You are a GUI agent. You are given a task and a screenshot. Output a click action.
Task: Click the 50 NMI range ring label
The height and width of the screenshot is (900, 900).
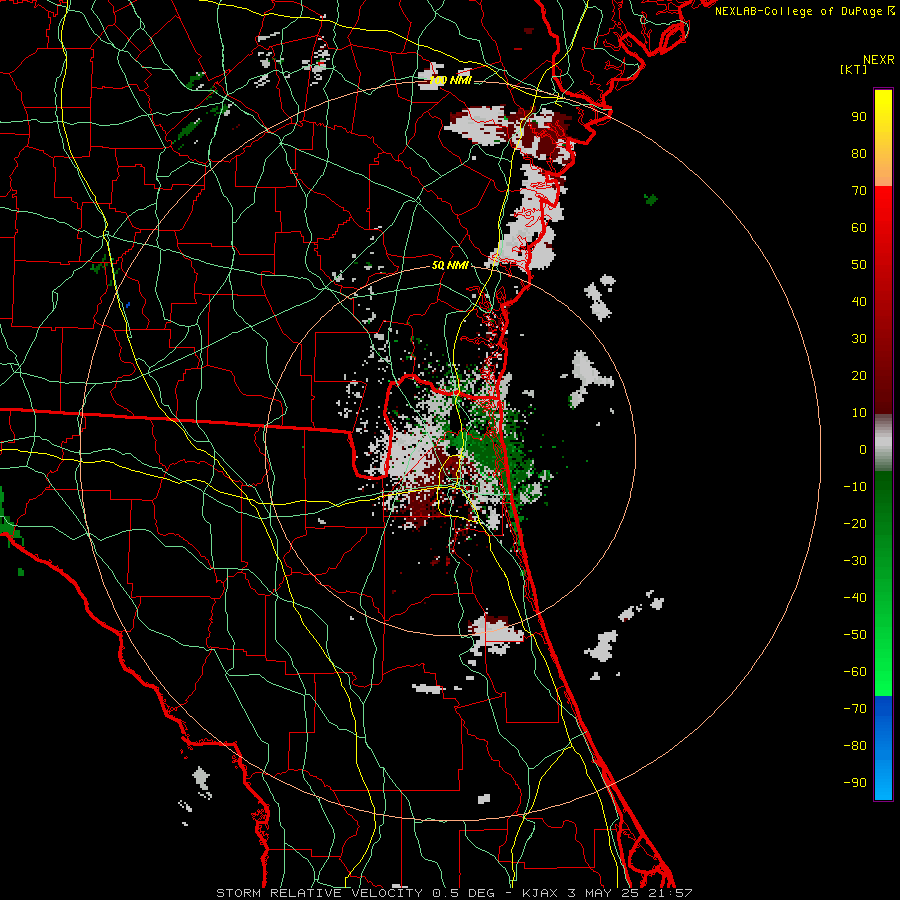[x=450, y=265]
